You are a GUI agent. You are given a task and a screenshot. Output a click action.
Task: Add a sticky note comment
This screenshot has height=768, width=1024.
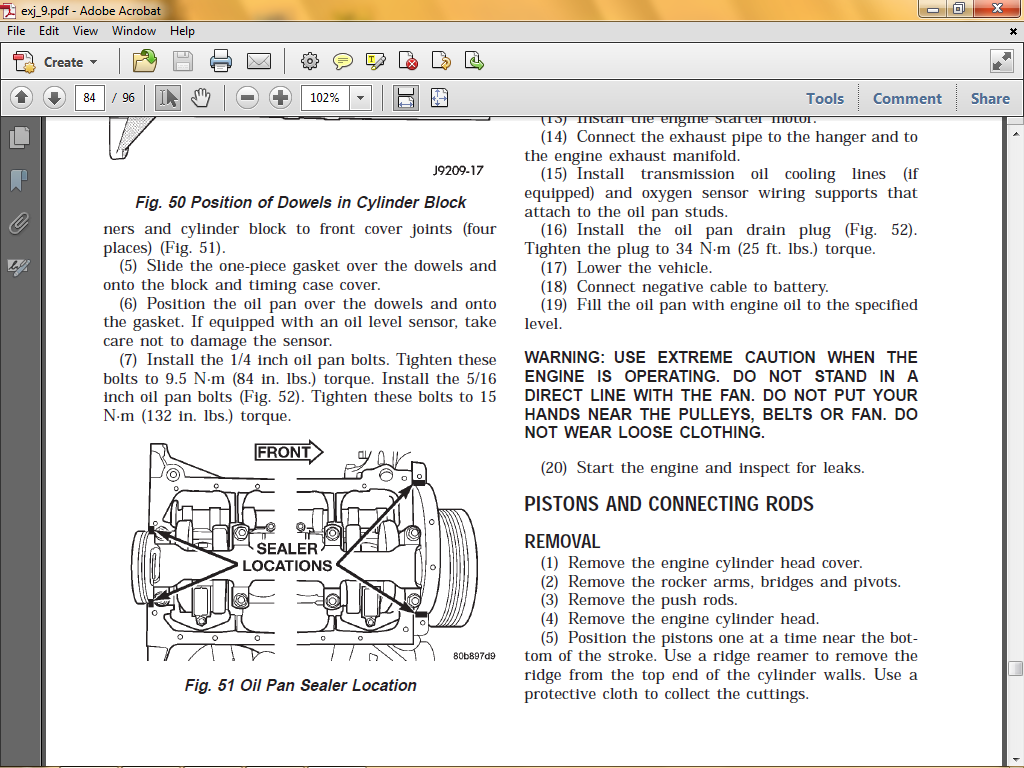343,62
